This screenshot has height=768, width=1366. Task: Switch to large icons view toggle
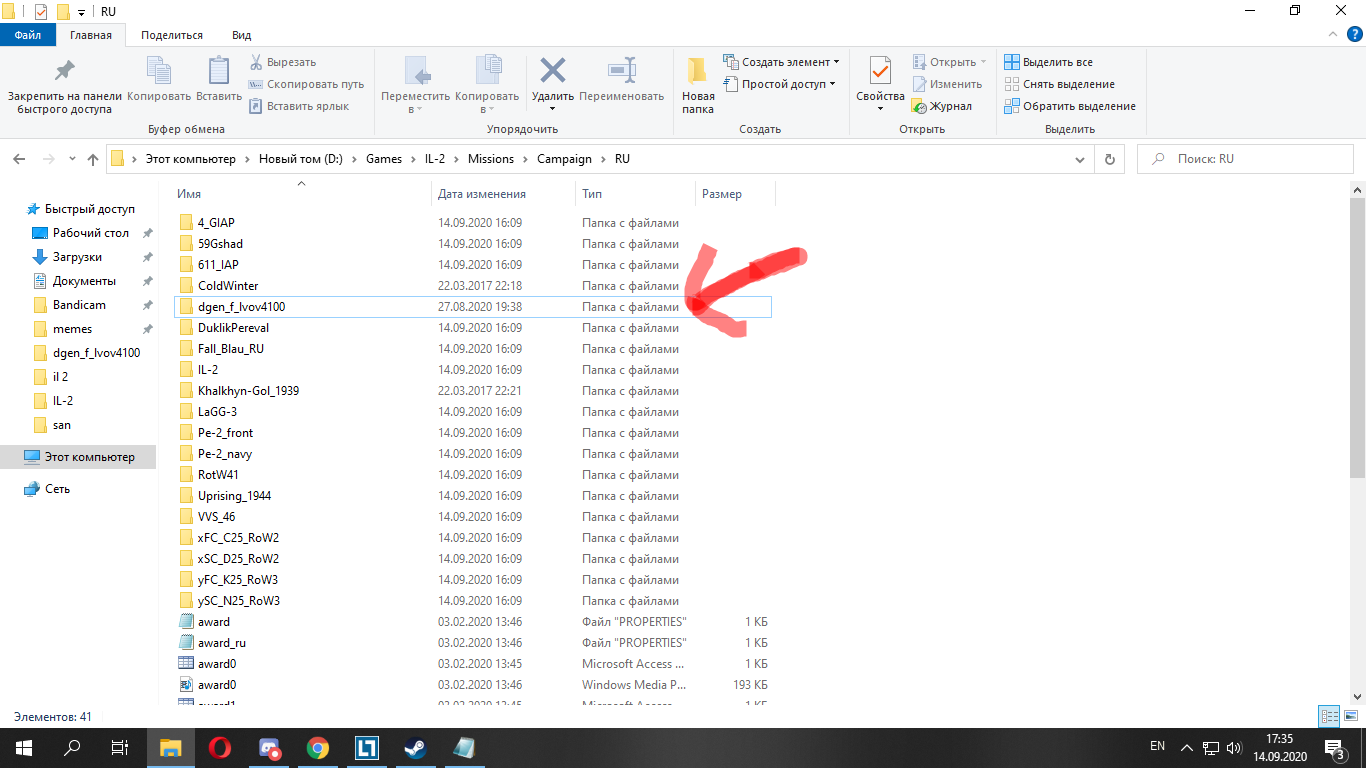(1350, 716)
